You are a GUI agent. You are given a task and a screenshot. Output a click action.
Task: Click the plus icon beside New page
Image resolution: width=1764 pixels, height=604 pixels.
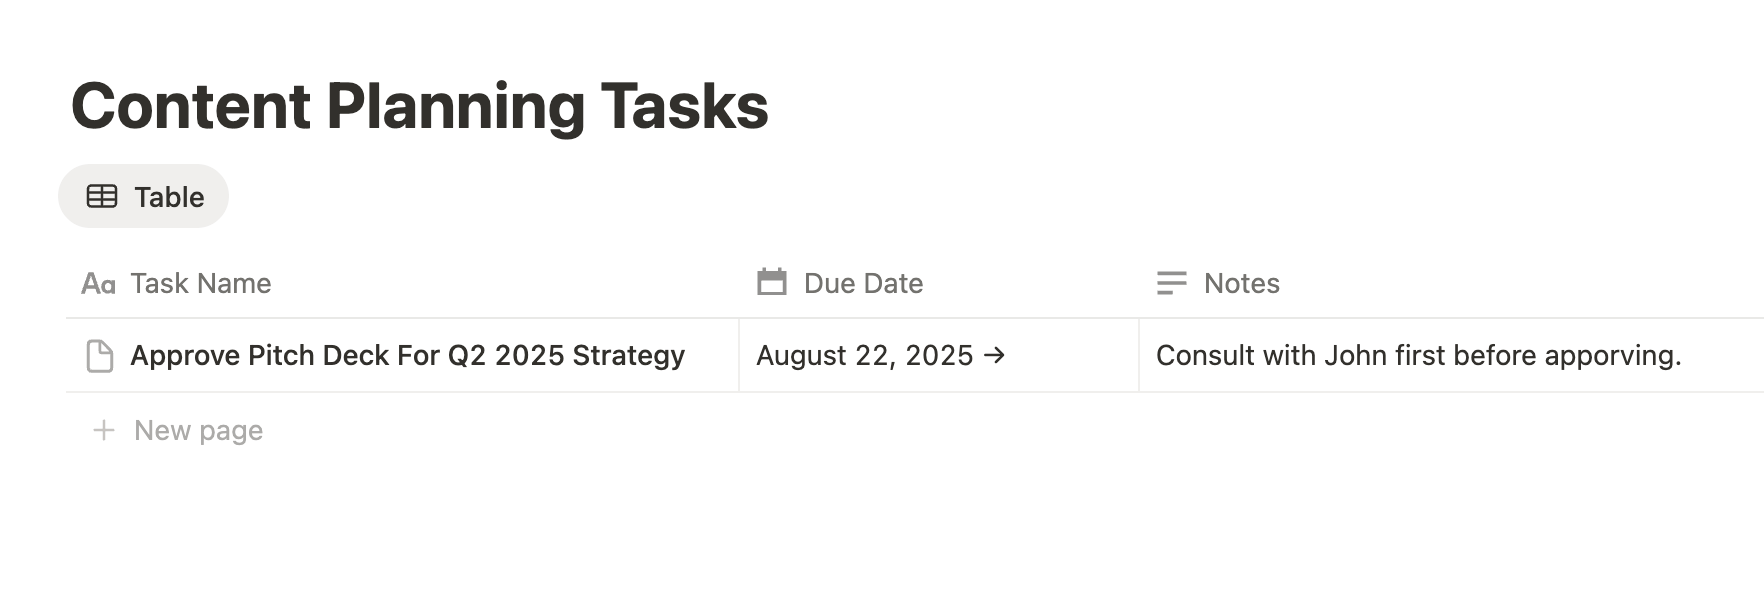[x=104, y=430]
